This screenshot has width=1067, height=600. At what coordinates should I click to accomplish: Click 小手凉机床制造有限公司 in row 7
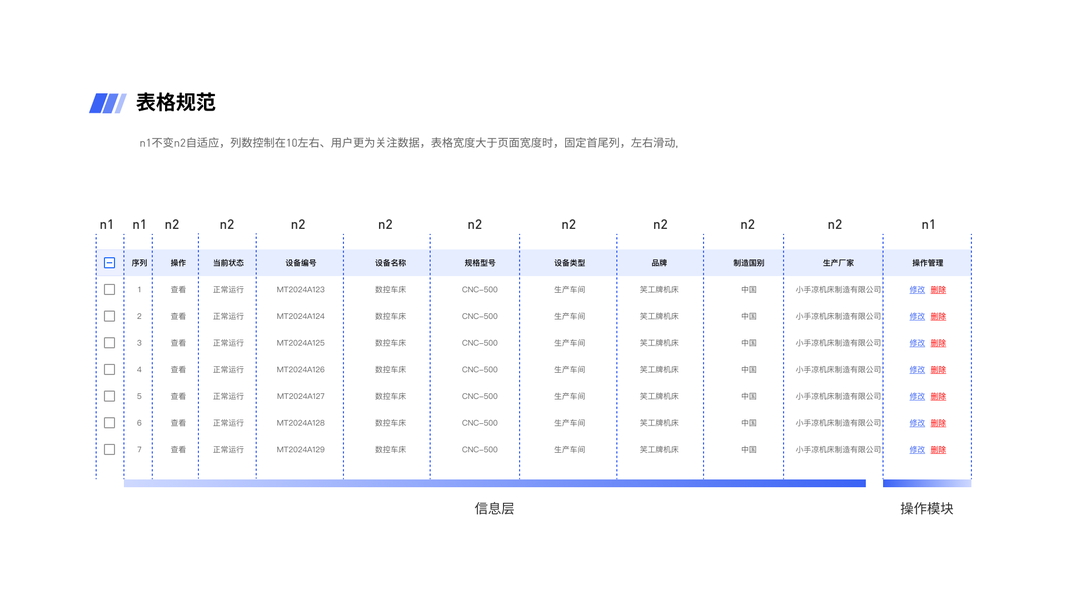[x=838, y=450]
